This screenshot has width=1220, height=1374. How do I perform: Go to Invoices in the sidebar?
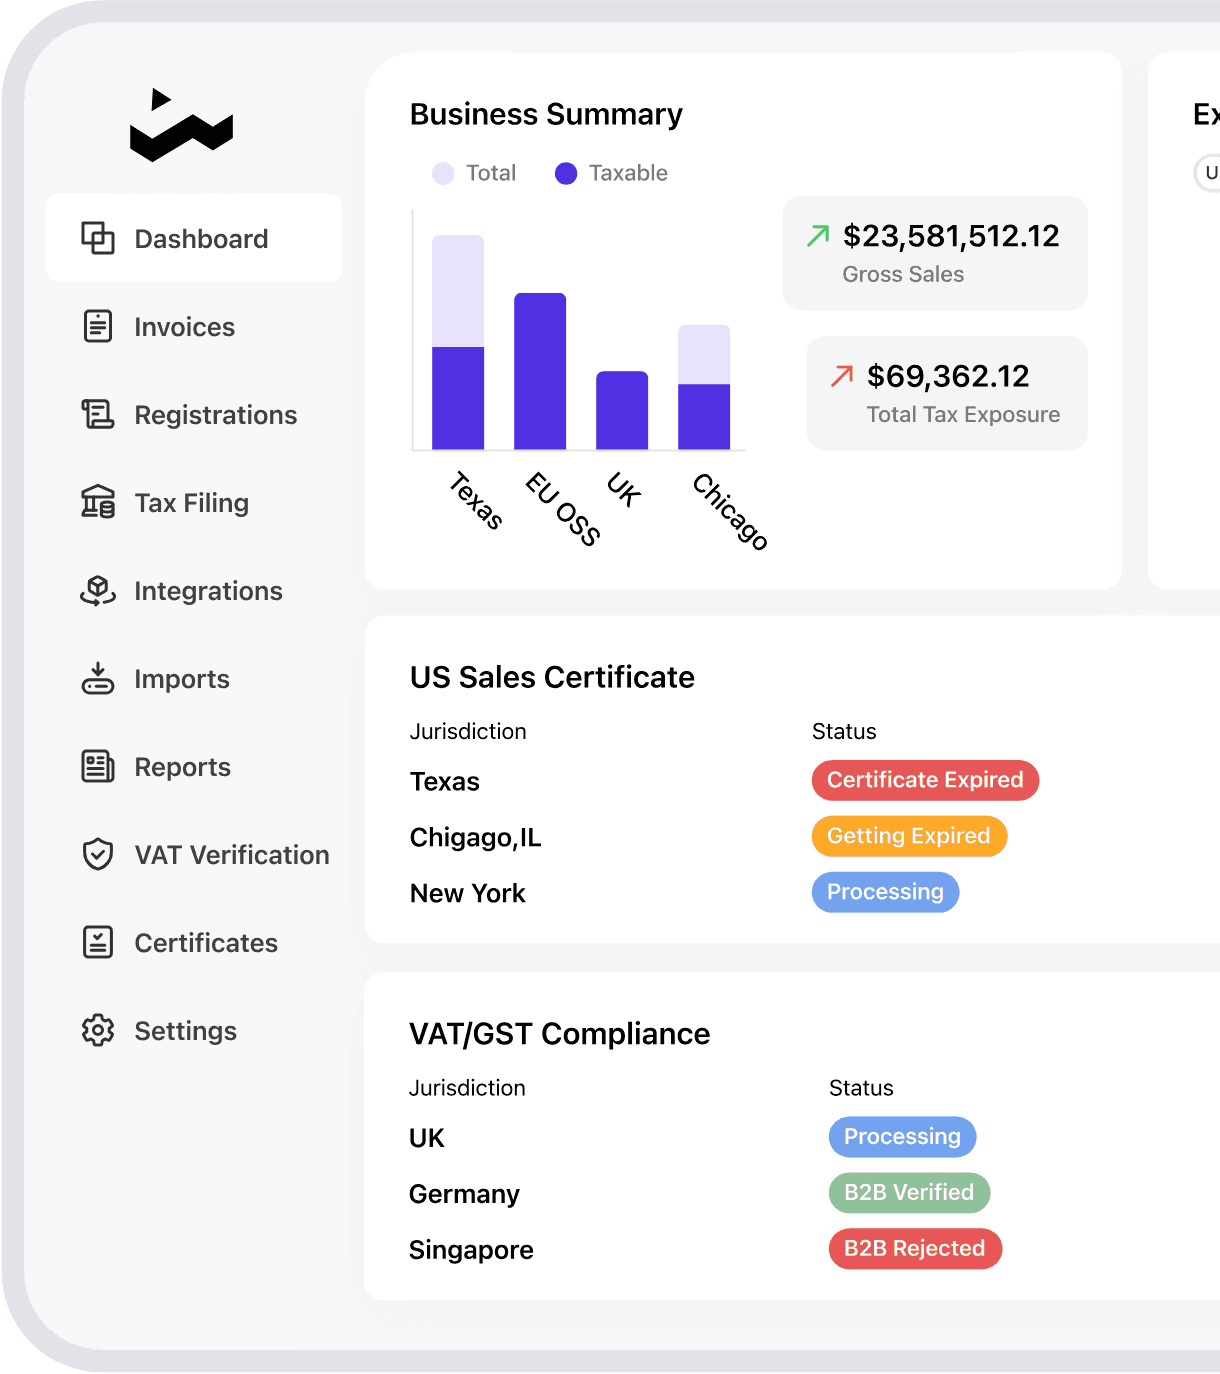pos(194,326)
